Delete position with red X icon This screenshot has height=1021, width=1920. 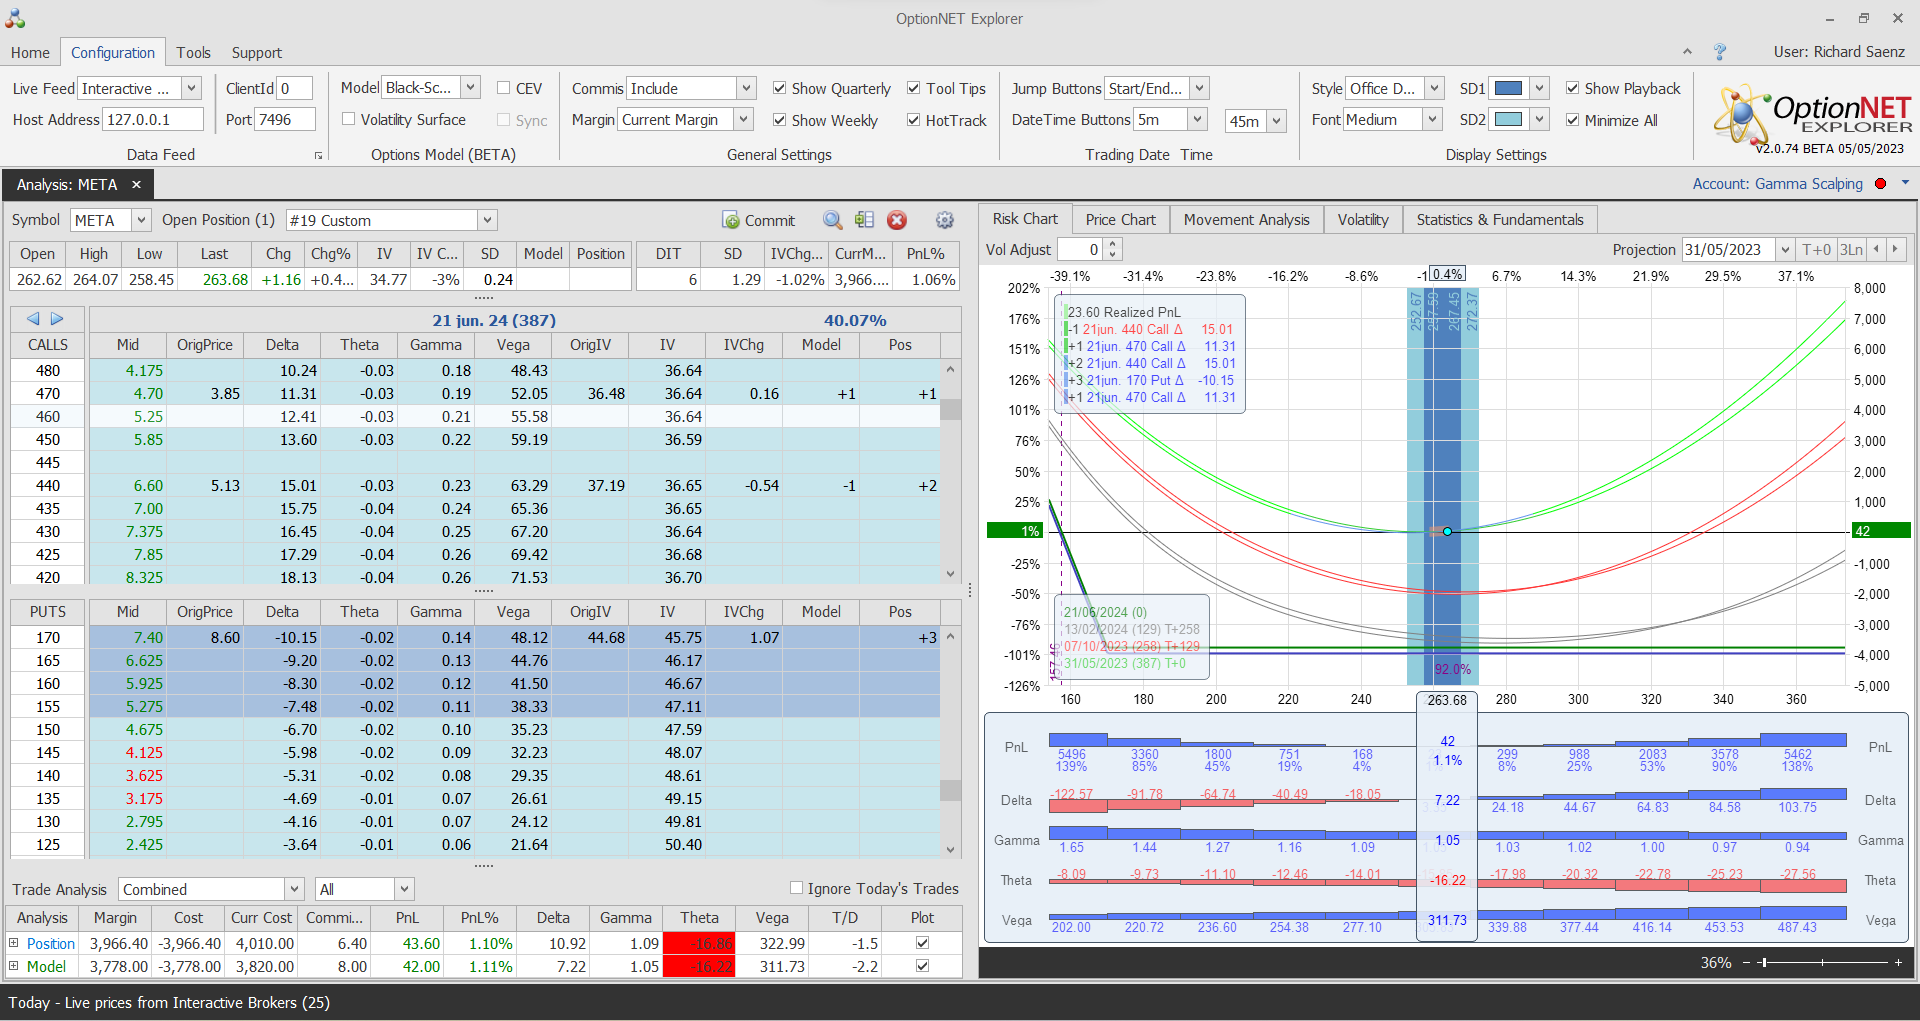[x=897, y=220]
